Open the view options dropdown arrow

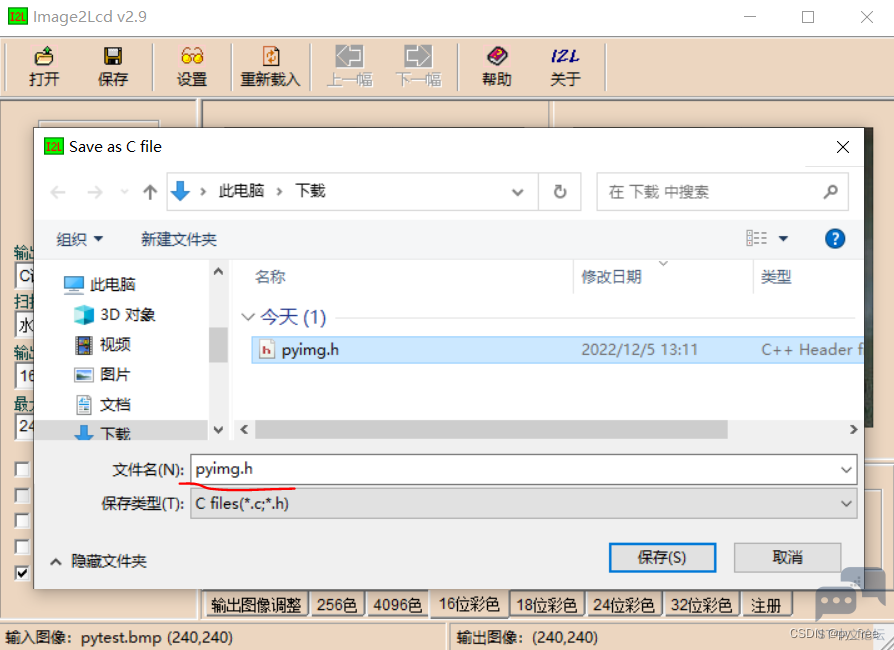783,238
